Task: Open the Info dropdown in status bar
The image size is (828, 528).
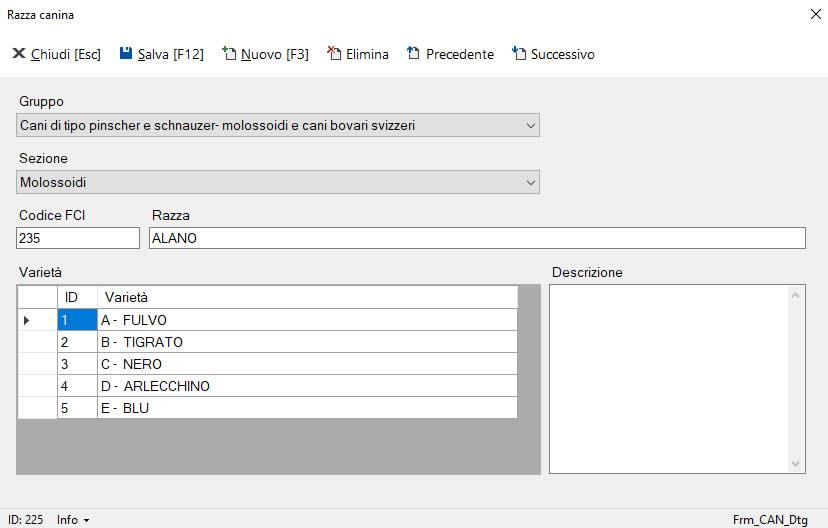Action: click(73, 520)
